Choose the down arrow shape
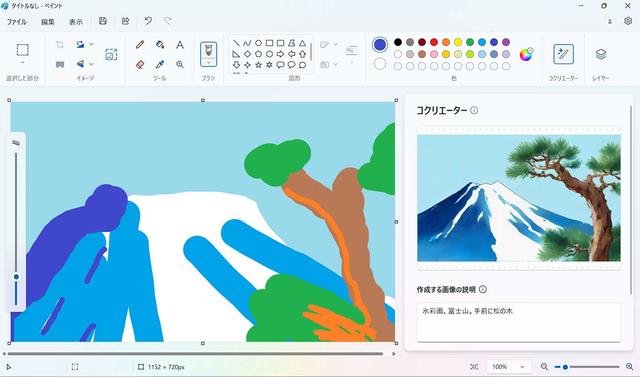 tap(236, 65)
